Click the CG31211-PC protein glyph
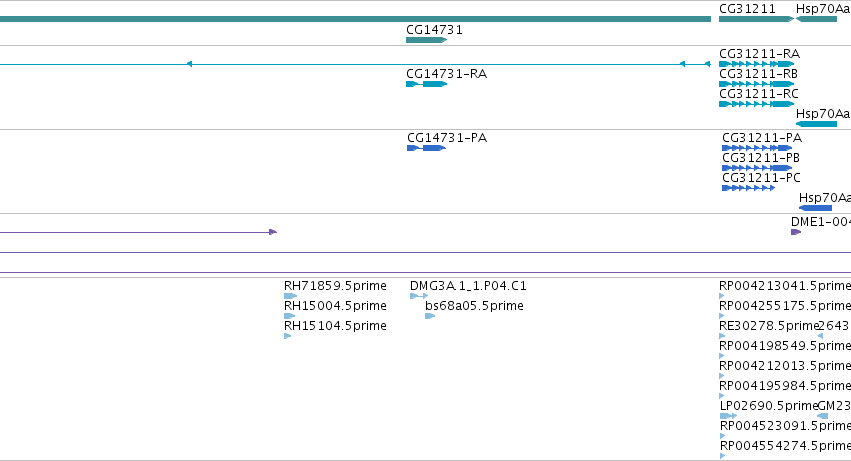Viewport: 851px width, 461px height. point(748,188)
